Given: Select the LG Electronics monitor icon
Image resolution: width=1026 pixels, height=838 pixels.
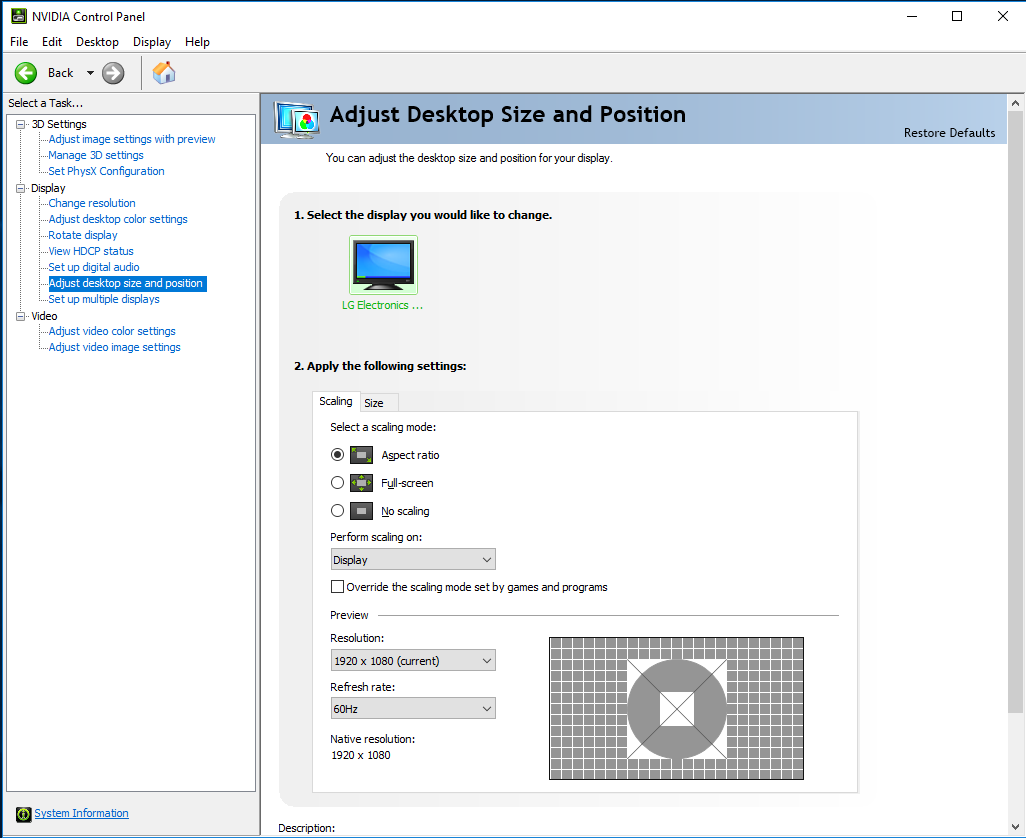Looking at the screenshot, I should pos(383,265).
